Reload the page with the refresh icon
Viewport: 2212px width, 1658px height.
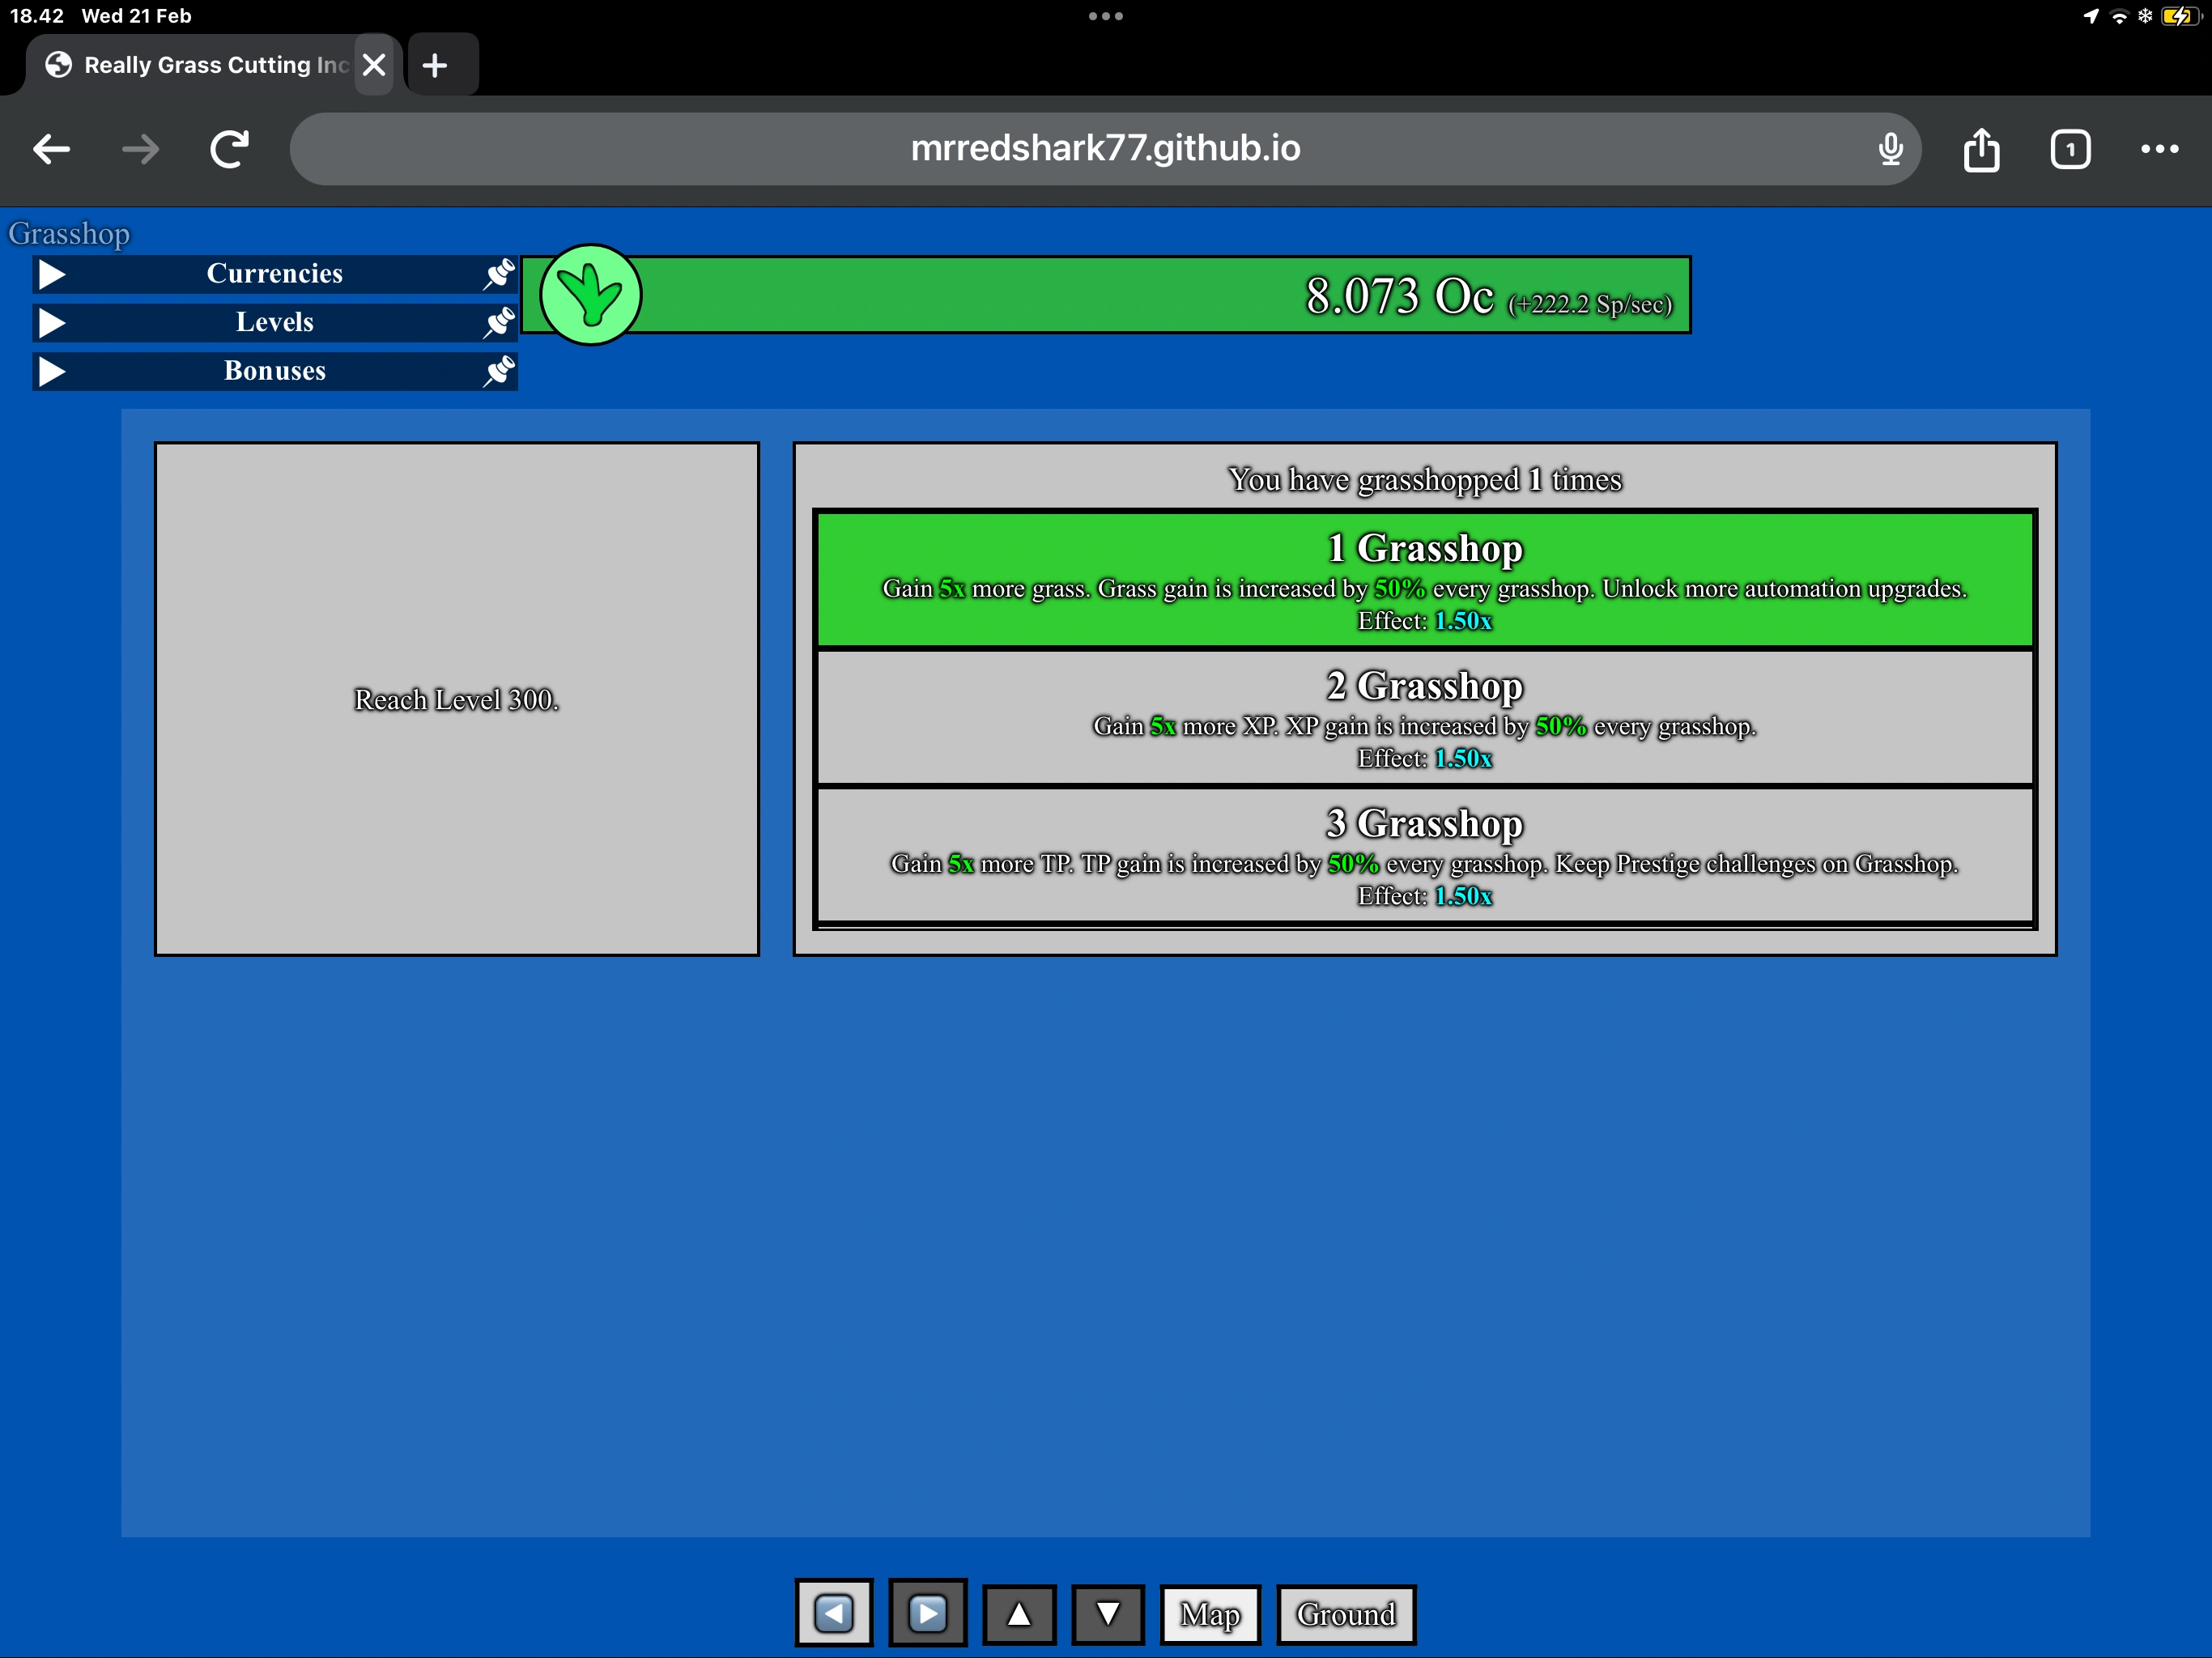229,150
